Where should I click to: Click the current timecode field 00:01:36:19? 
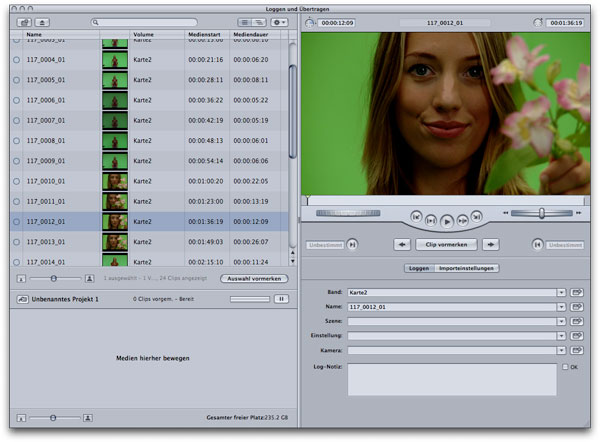[566, 23]
